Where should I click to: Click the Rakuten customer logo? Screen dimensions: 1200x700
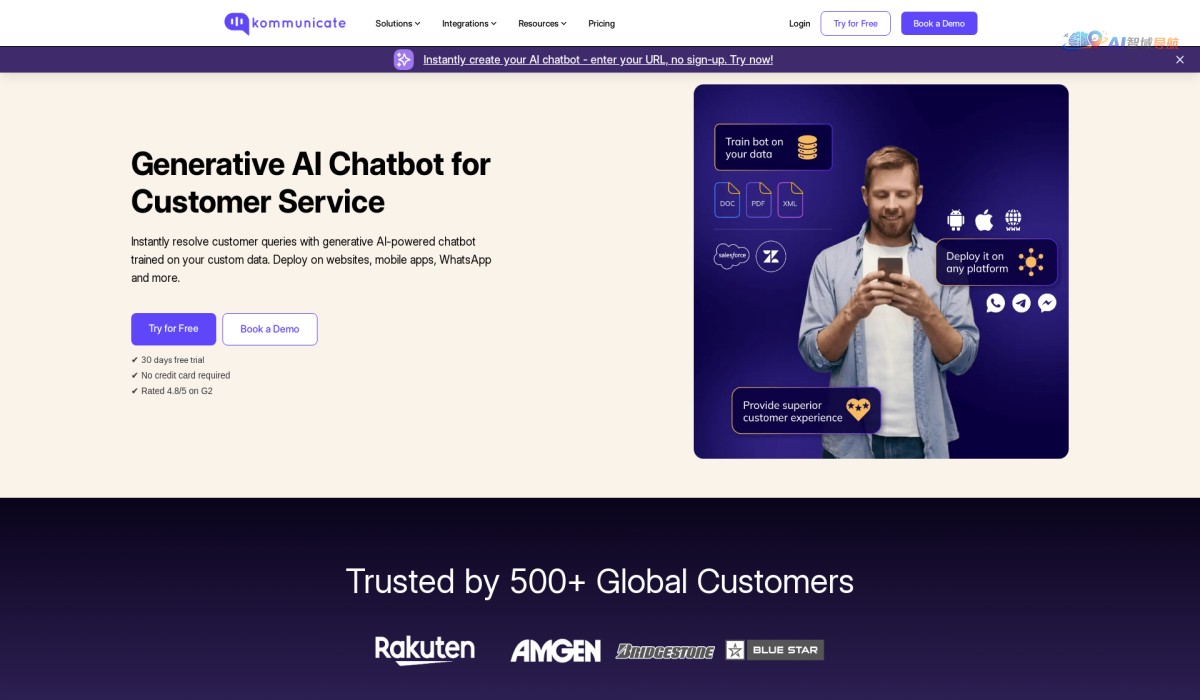(425, 650)
